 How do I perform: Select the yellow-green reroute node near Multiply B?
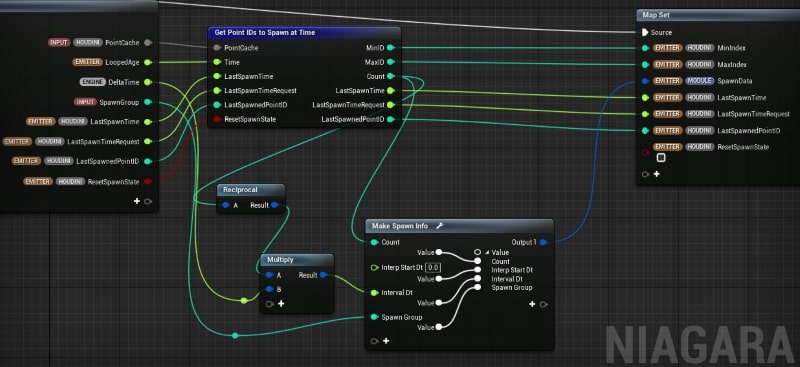click(x=244, y=300)
